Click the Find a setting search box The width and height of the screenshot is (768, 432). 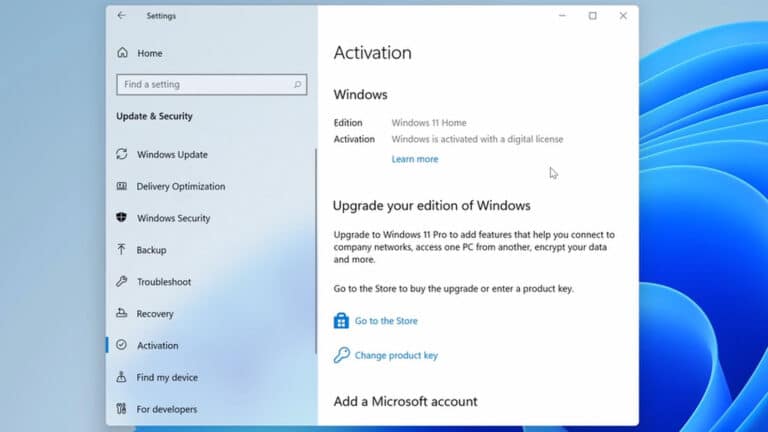pos(205,85)
